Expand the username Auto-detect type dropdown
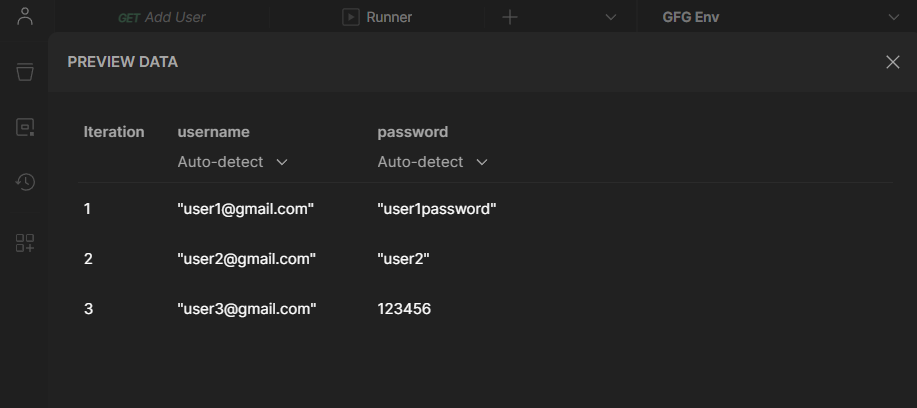Screen dimensions: 917x408 pos(233,162)
